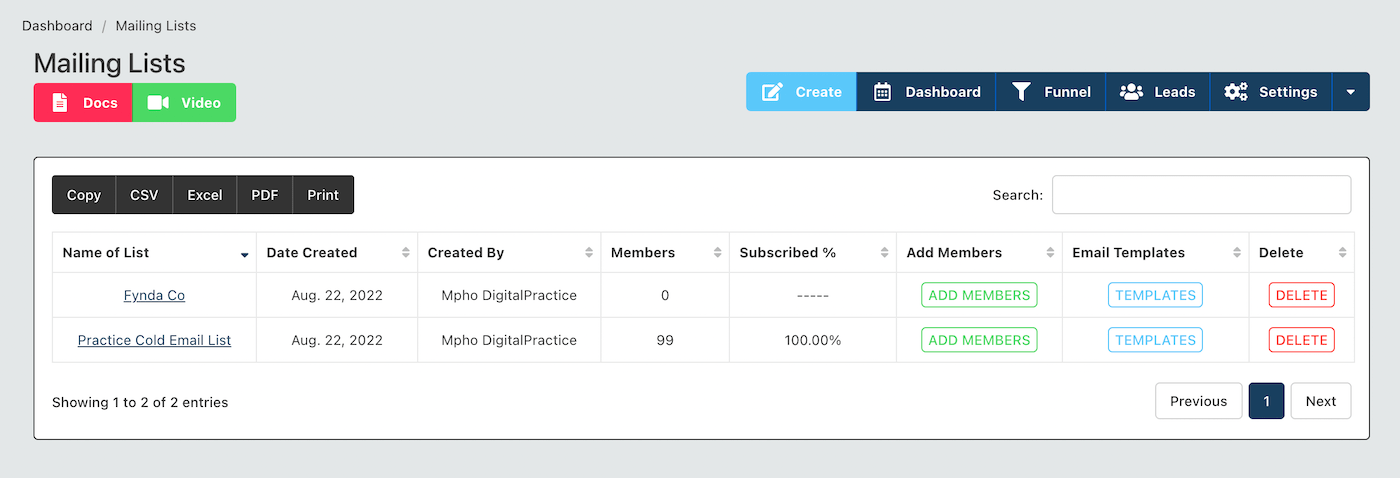1400x478 pixels.
Task: Open the Fynda Co list link
Action: (154, 295)
